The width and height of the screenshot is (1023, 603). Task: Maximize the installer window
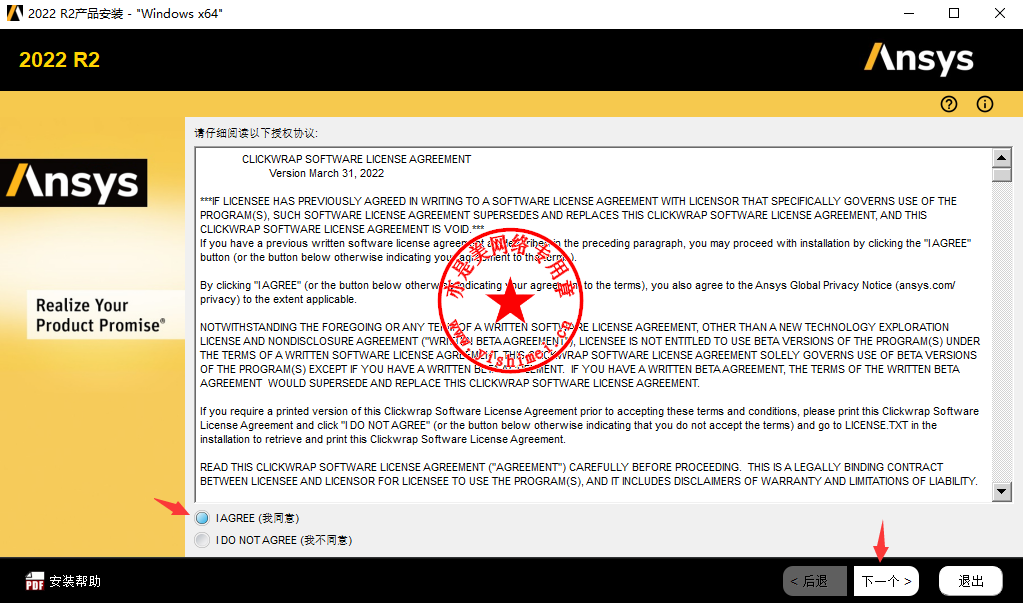(954, 14)
